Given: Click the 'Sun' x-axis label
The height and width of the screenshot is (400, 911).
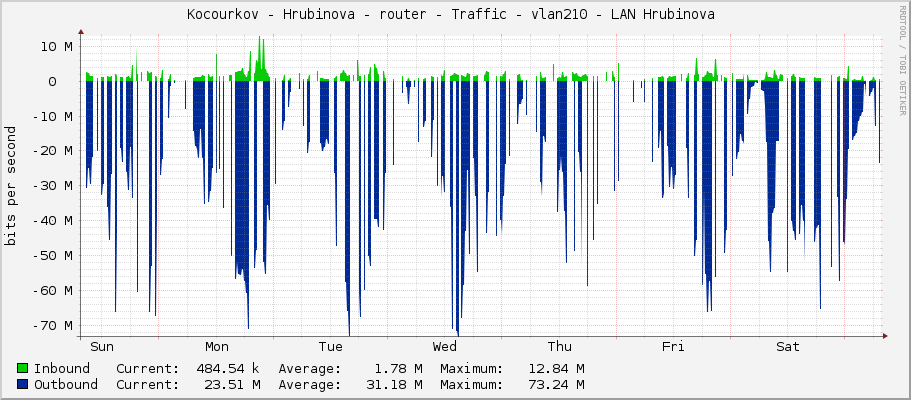Looking at the screenshot, I should 102,347.
